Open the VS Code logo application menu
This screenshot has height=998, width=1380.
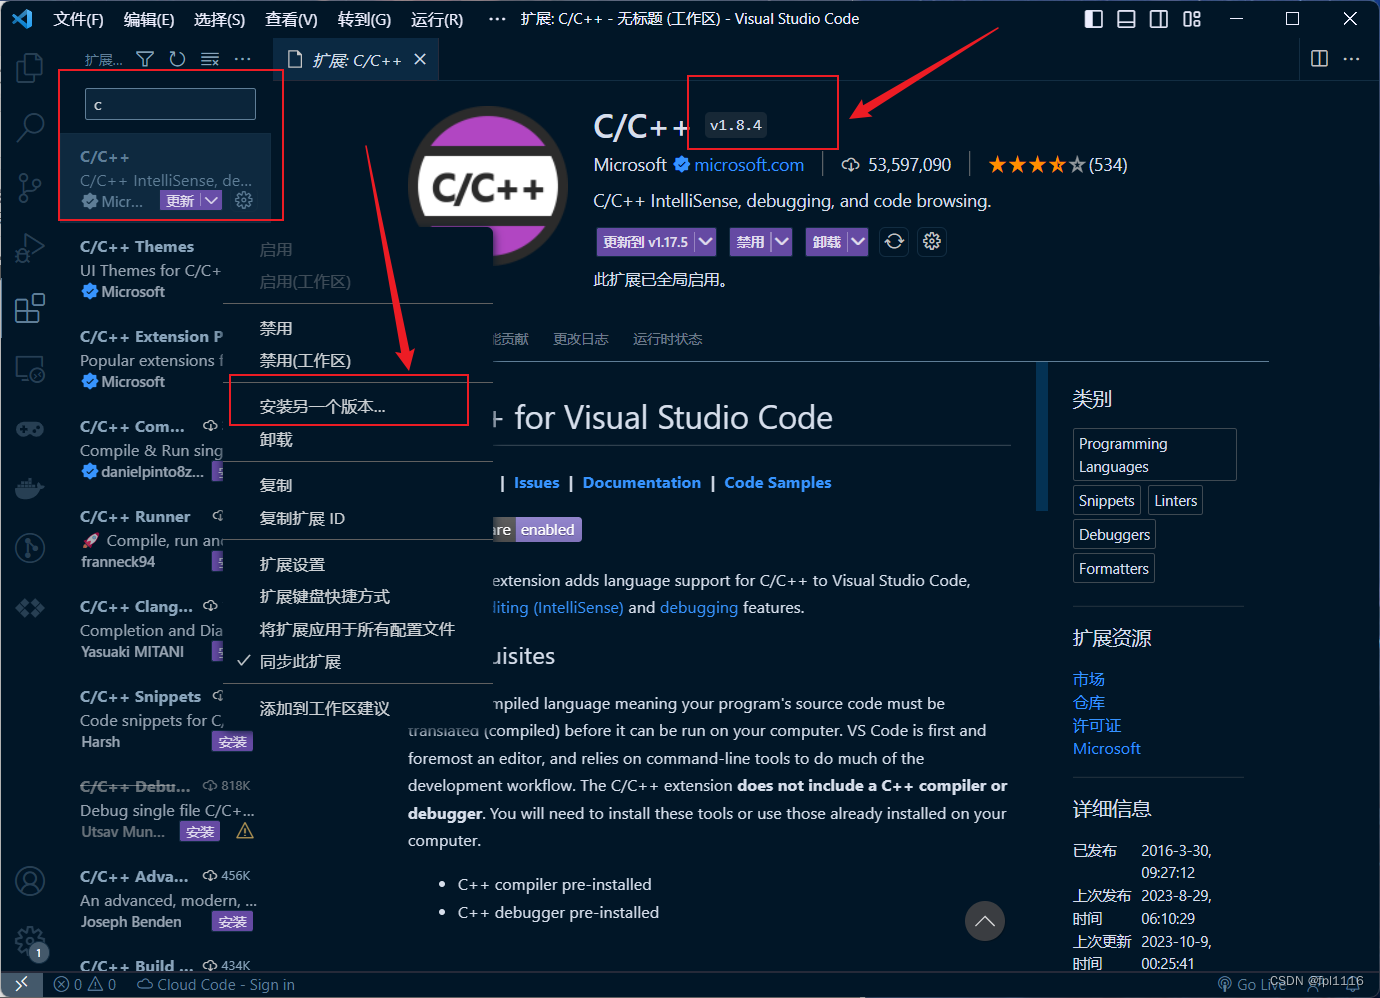click(22, 19)
